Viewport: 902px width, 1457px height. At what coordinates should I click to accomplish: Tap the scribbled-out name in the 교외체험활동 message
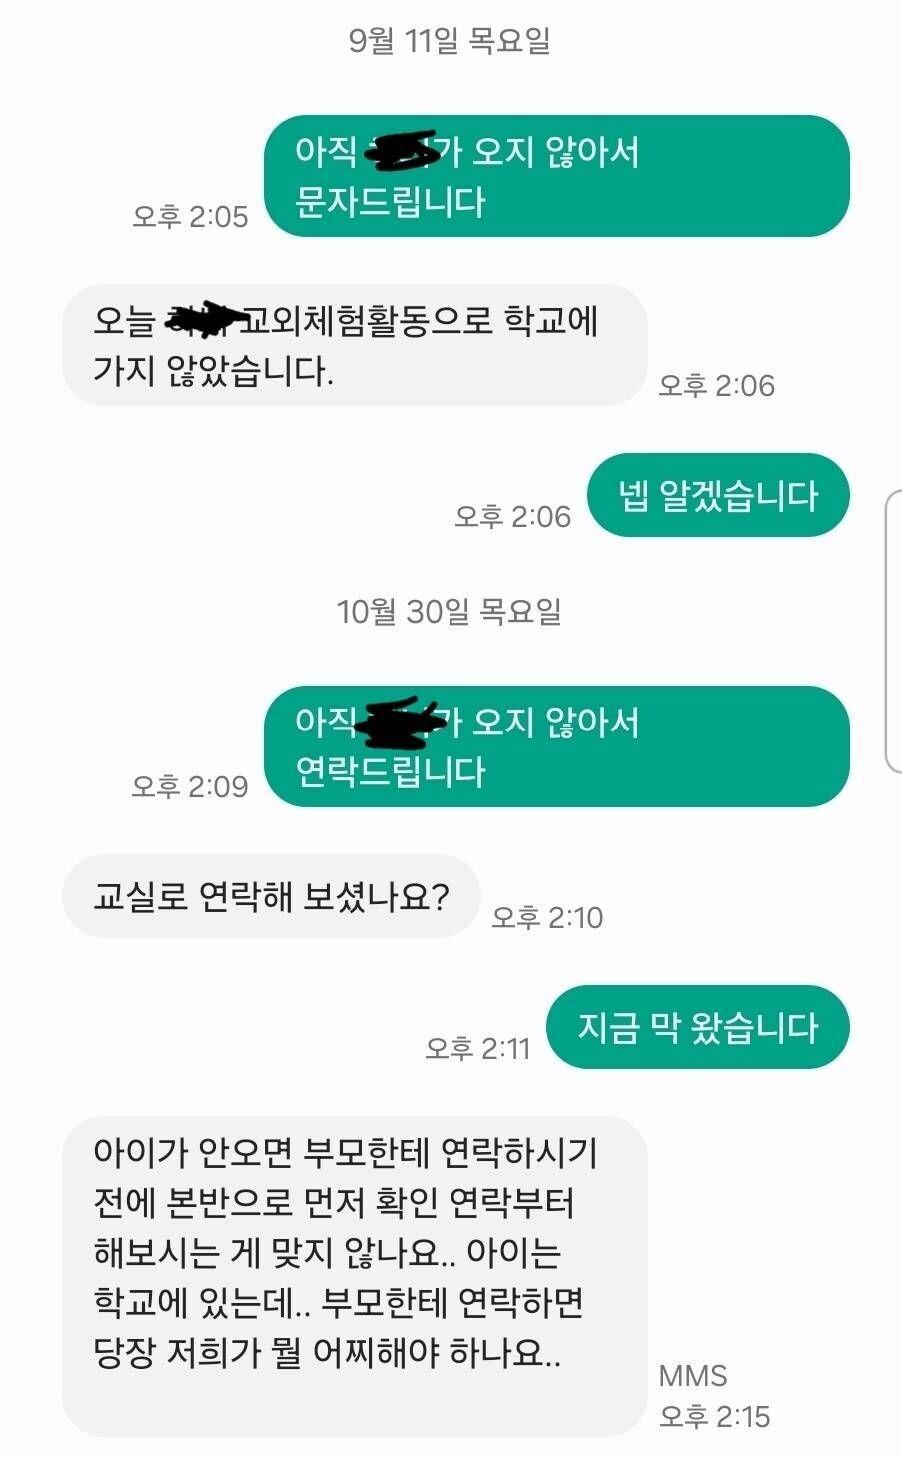tap(207, 318)
